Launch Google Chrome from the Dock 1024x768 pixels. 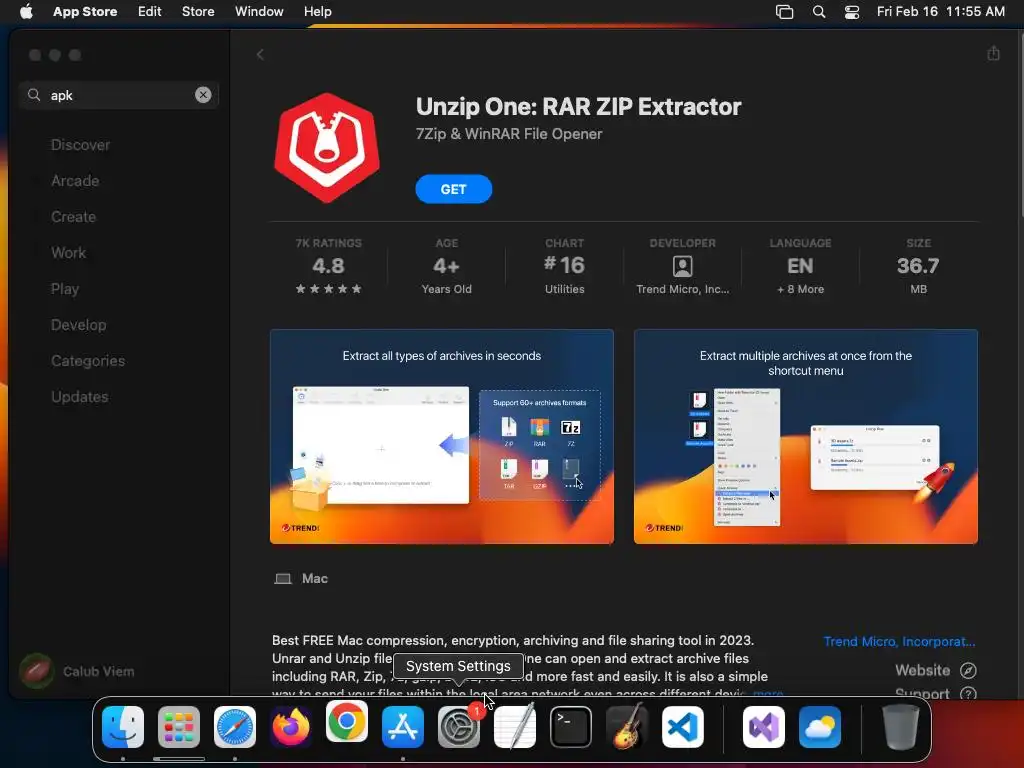347,722
